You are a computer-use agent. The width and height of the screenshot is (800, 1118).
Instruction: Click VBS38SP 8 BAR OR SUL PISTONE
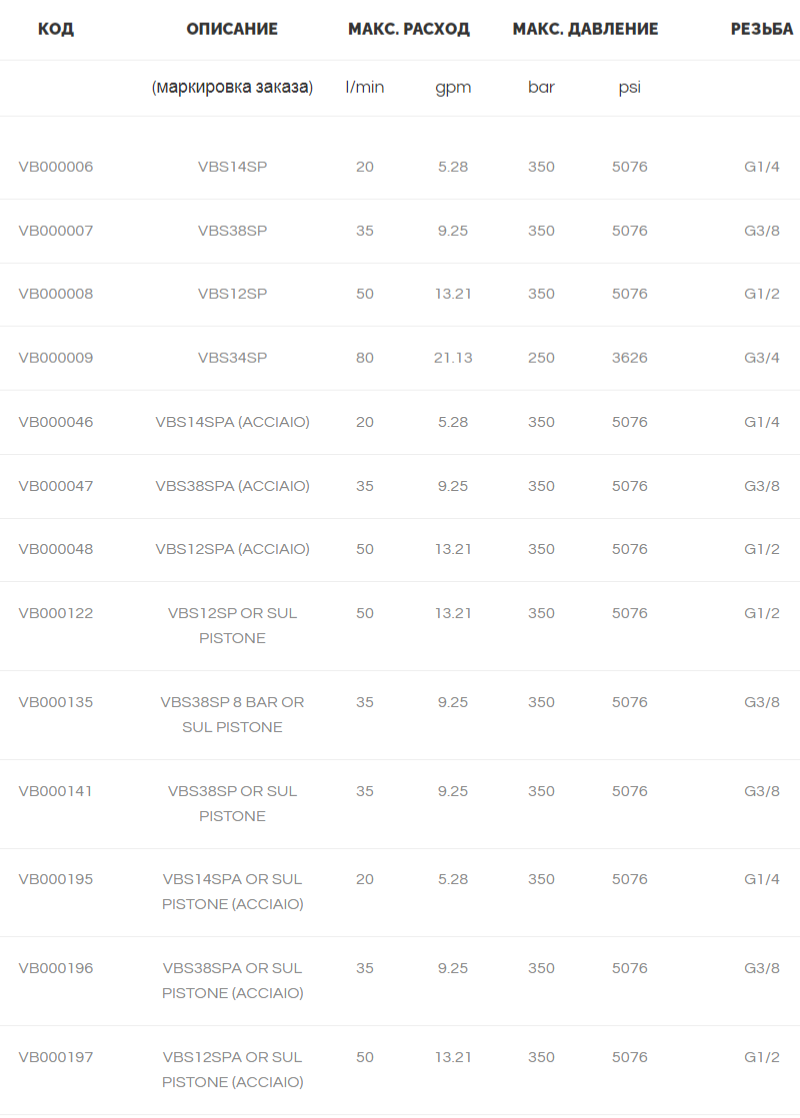click(x=232, y=714)
